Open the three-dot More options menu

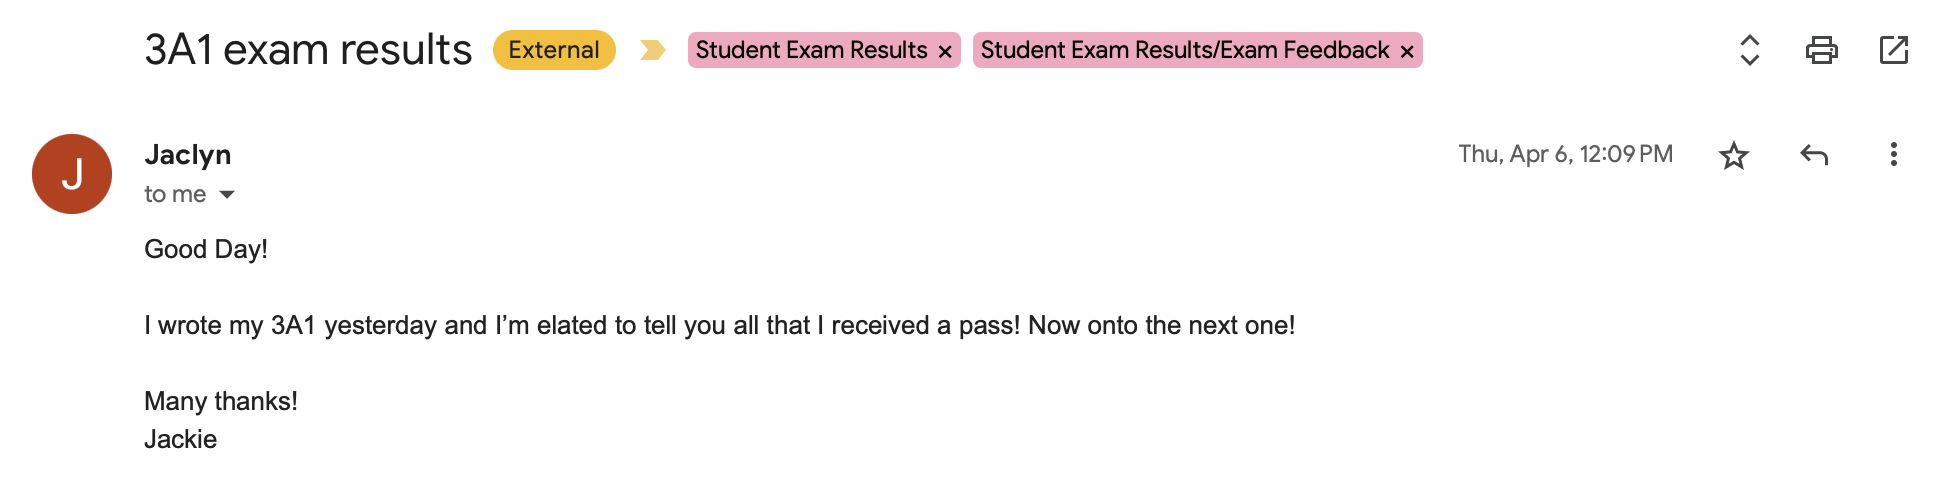[1893, 155]
